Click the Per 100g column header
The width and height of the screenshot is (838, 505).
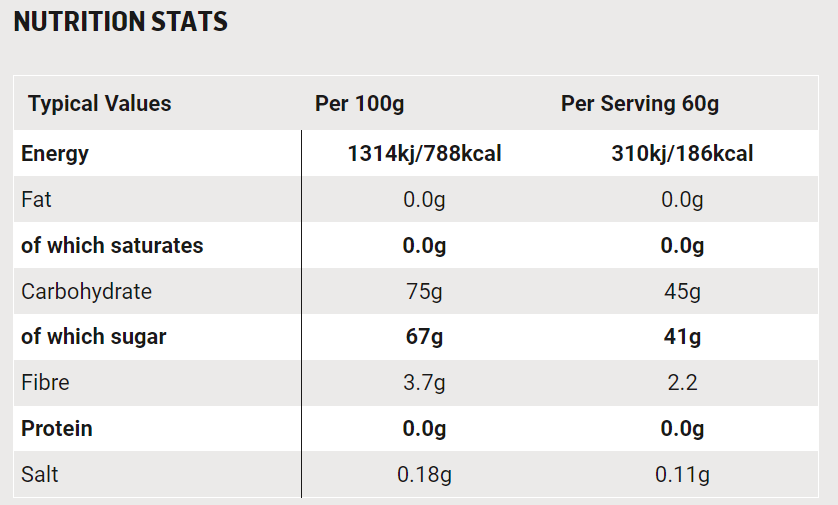coord(359,103)
